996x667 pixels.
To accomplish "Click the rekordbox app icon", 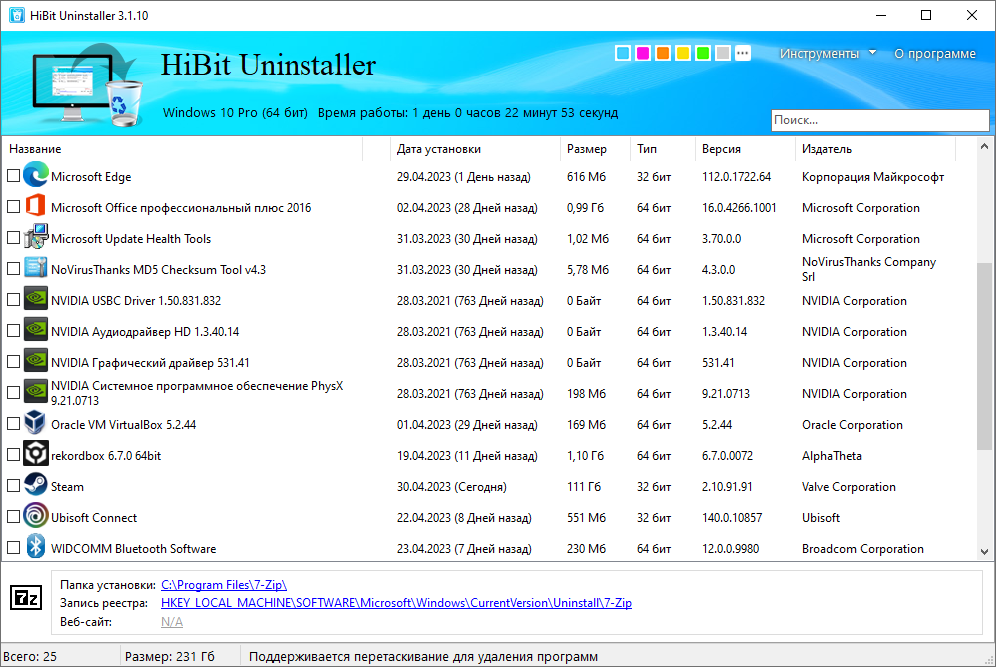I will [x=35, y=455].
